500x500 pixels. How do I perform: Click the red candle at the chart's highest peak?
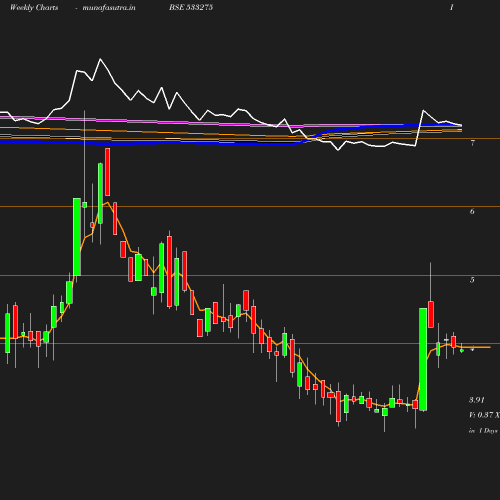click(108, 172)
